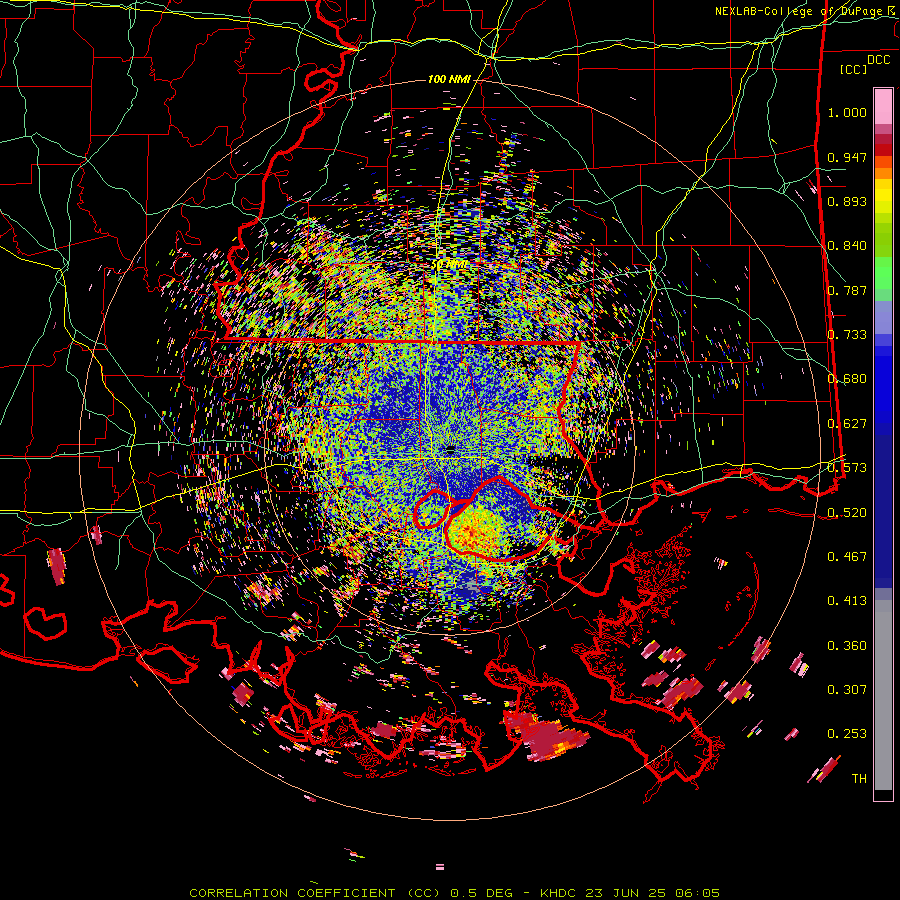The width and height of the screenshot is (900, 900).
Task: Select the TH threshold label
Action: pyautogui.click(x=859, y=779)
